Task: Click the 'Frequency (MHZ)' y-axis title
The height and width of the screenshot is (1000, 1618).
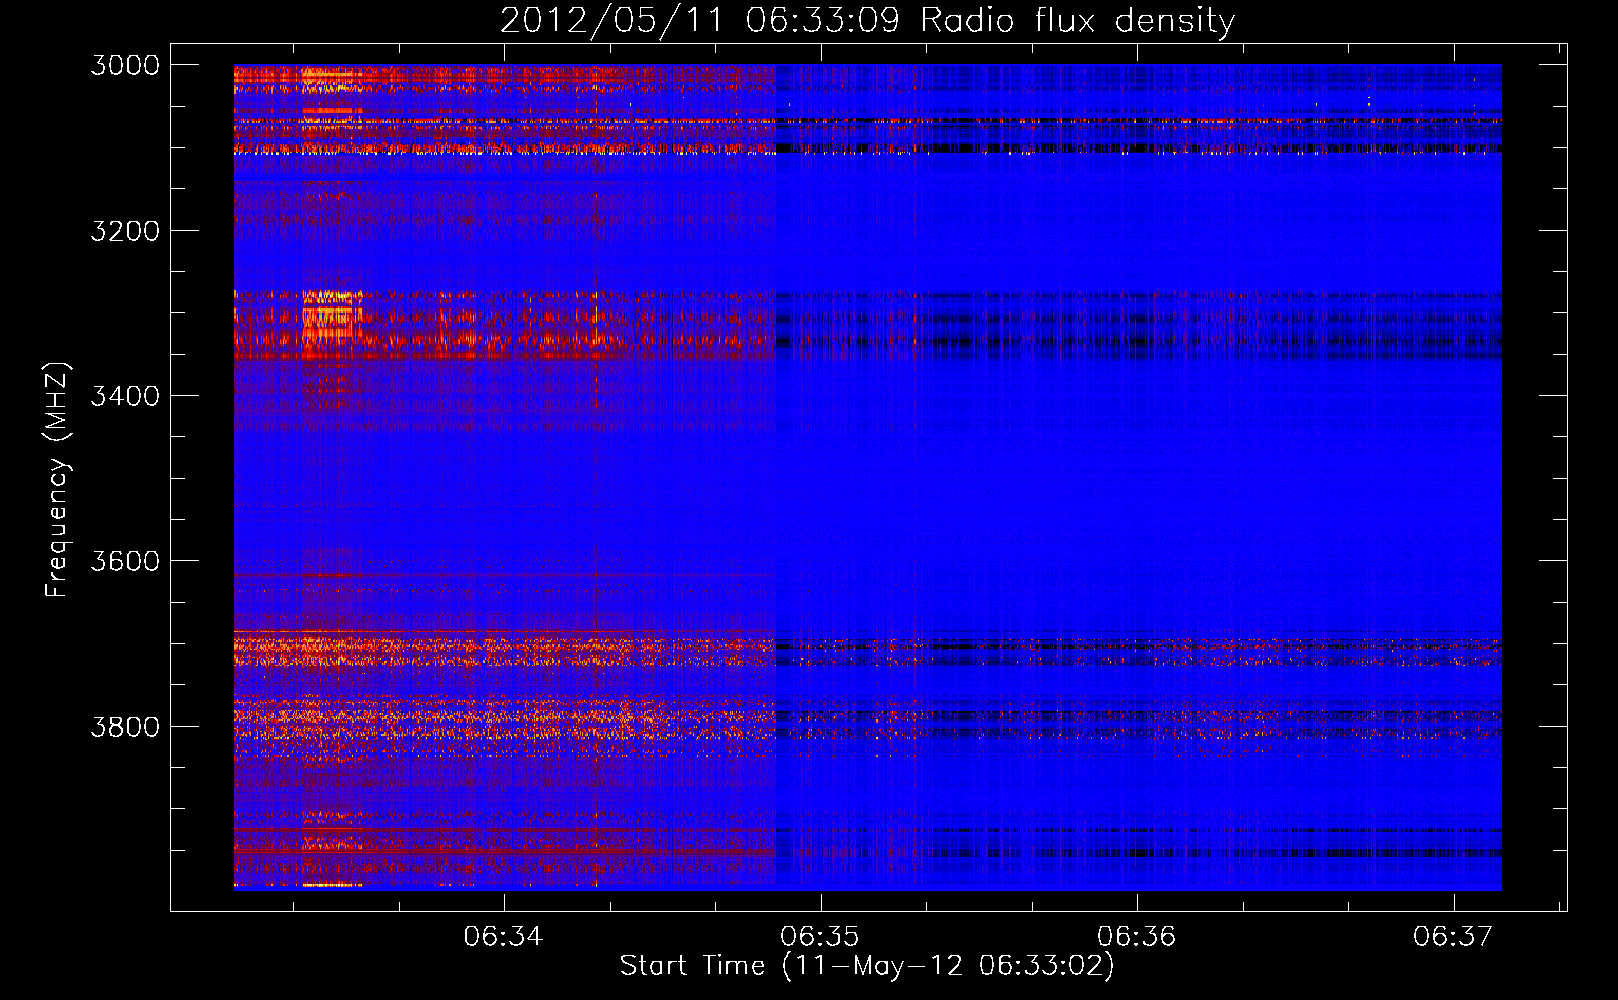Action: (x=58, y=480)
